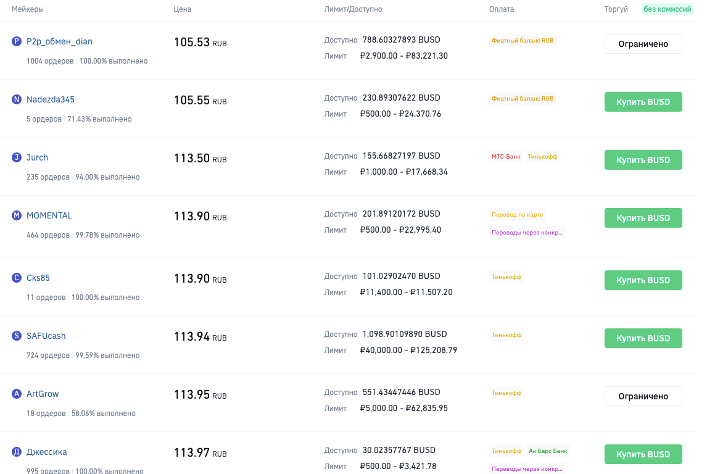The width and height of the screenshot is (707, 474).
Task: Click the без комиссий badge in header
Action: coord(667,9)
